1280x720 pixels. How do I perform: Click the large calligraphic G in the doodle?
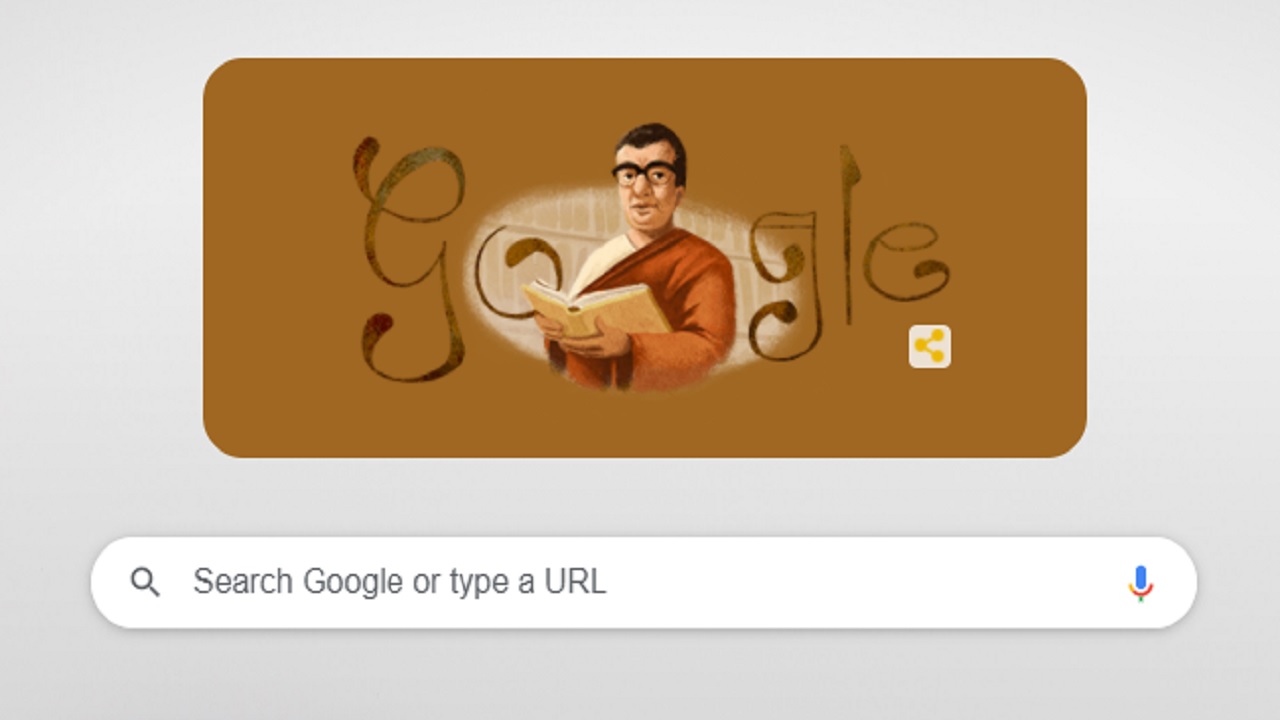[408, 258]
